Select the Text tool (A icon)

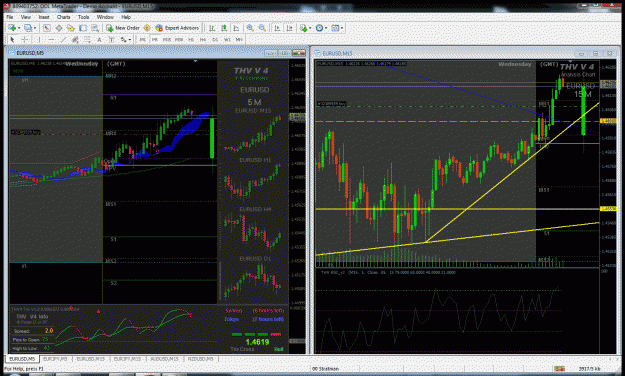pyautogui.click(x=99, y=39)
